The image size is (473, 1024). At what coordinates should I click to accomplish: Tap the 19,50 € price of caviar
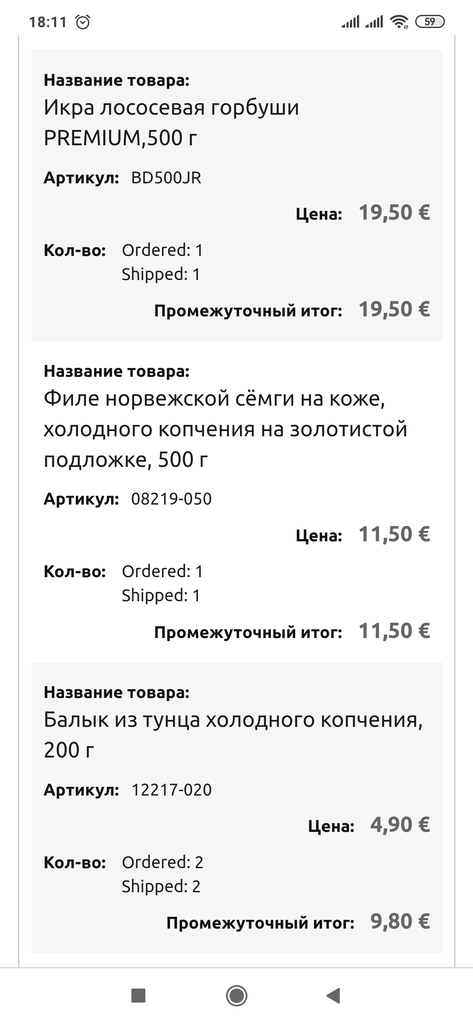[394, 212]
